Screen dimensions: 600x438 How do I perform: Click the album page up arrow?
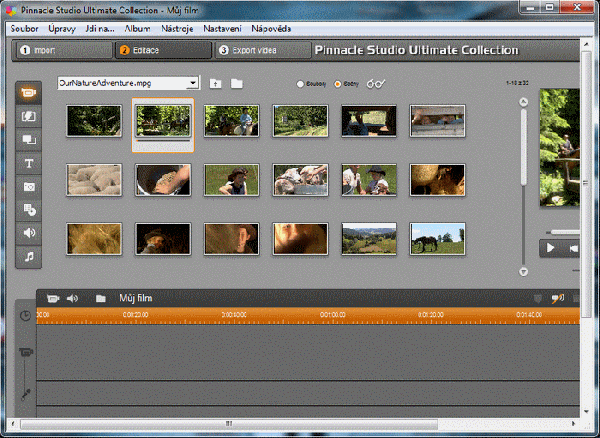click(523, 102)
